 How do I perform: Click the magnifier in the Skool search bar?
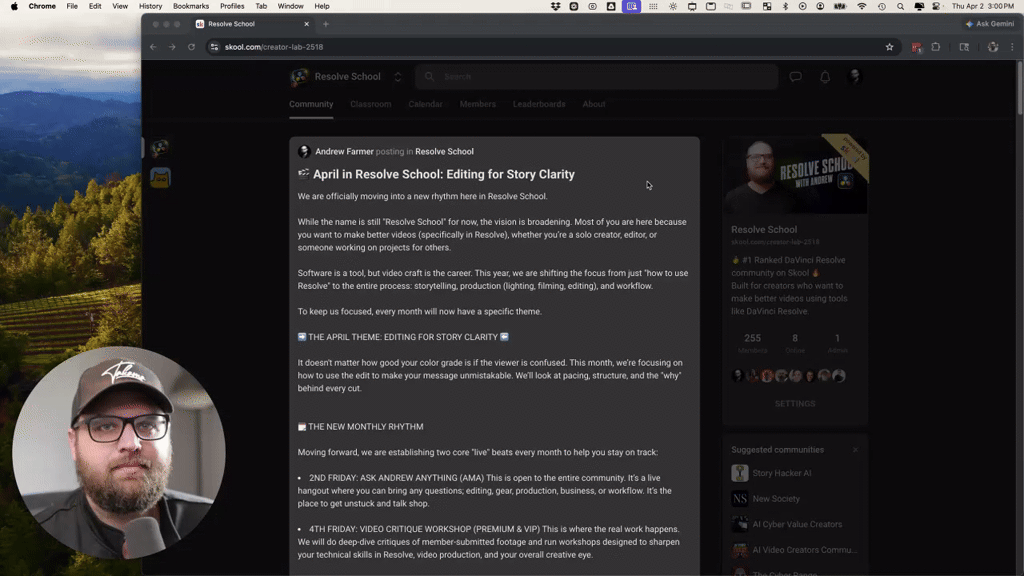428,76
